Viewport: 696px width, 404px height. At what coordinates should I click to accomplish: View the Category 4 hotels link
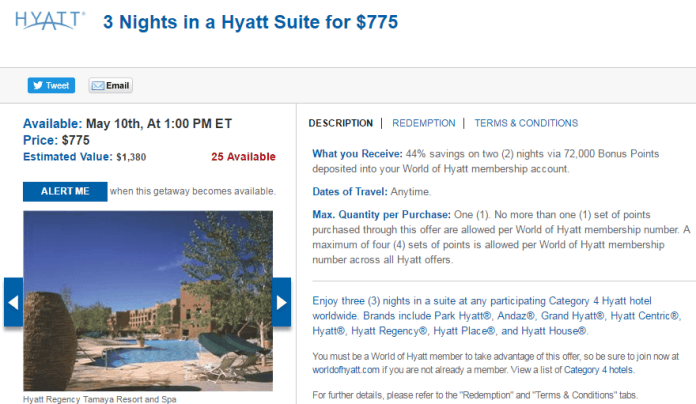[x=598, y=370]
